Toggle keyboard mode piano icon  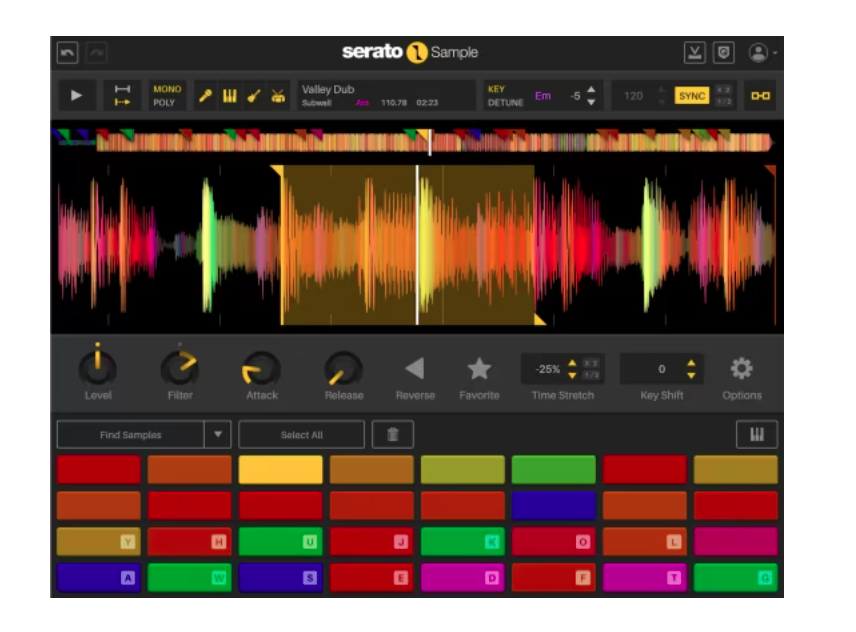757,435
